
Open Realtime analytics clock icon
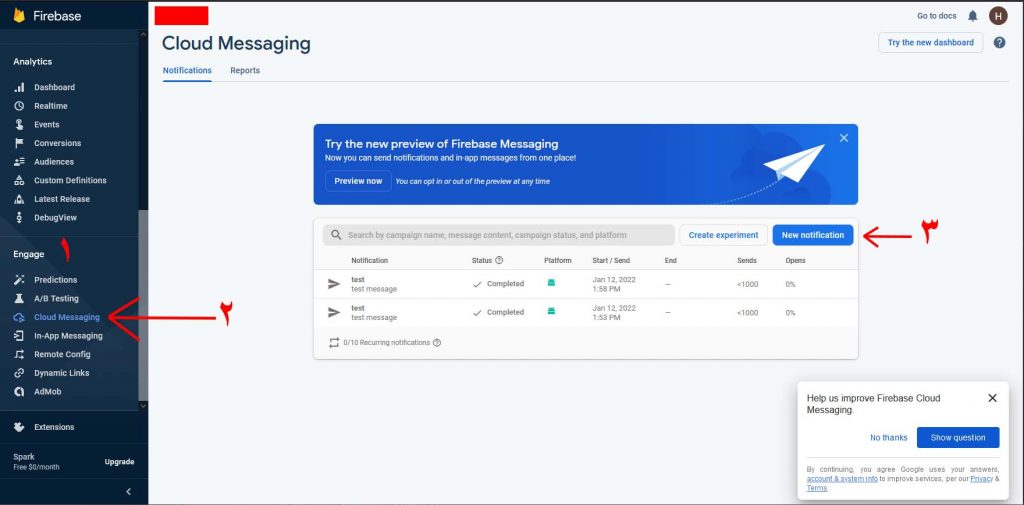(20, 106)
